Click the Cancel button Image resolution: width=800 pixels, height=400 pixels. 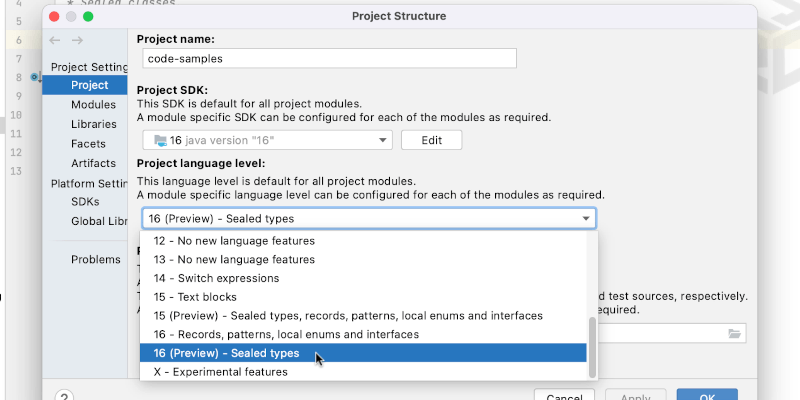coord(572,396)
